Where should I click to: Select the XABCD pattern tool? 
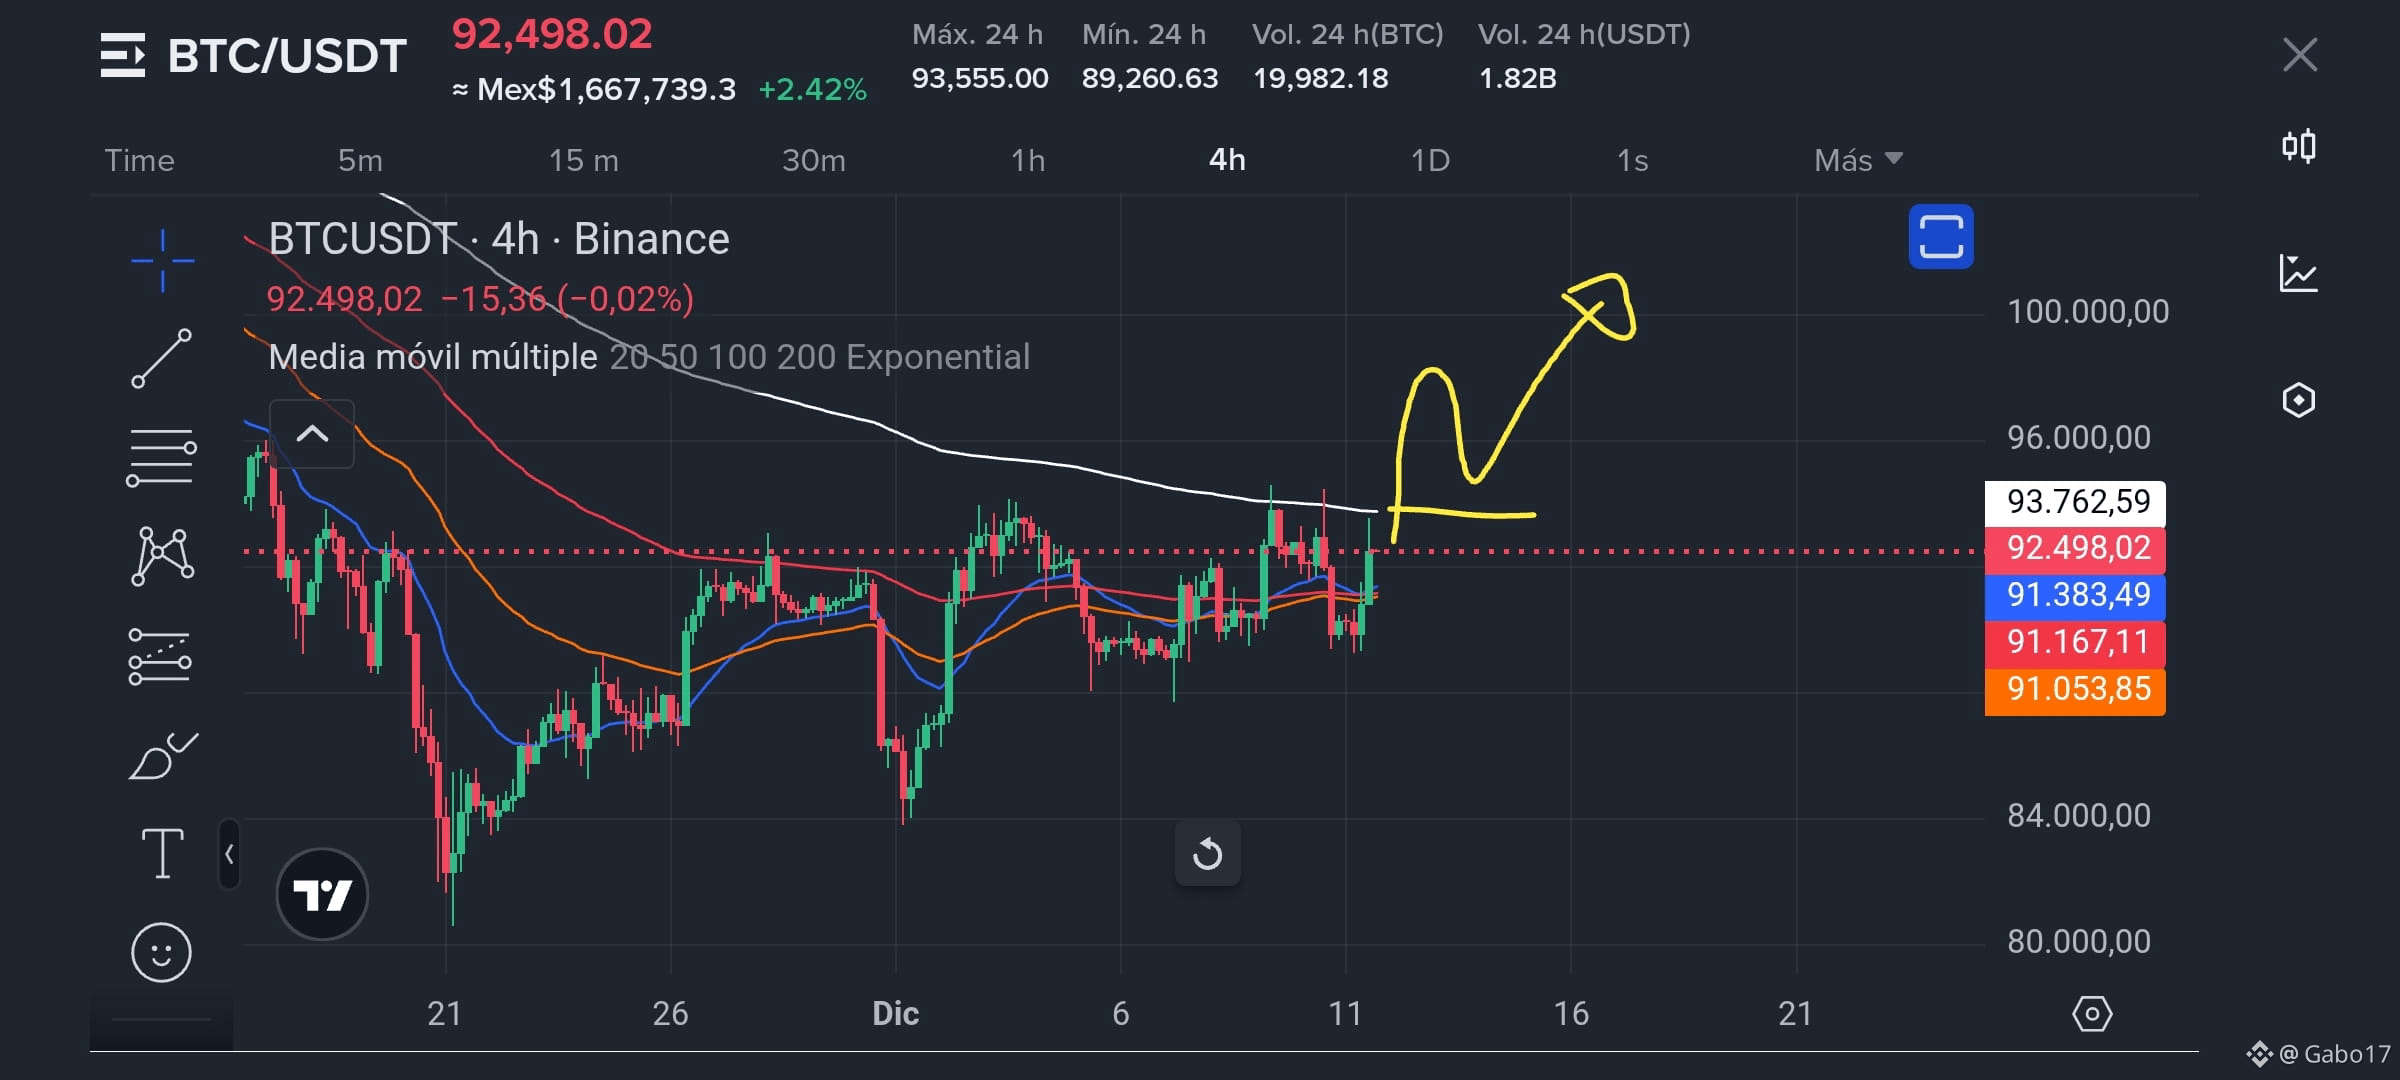[x=161, y=556]
